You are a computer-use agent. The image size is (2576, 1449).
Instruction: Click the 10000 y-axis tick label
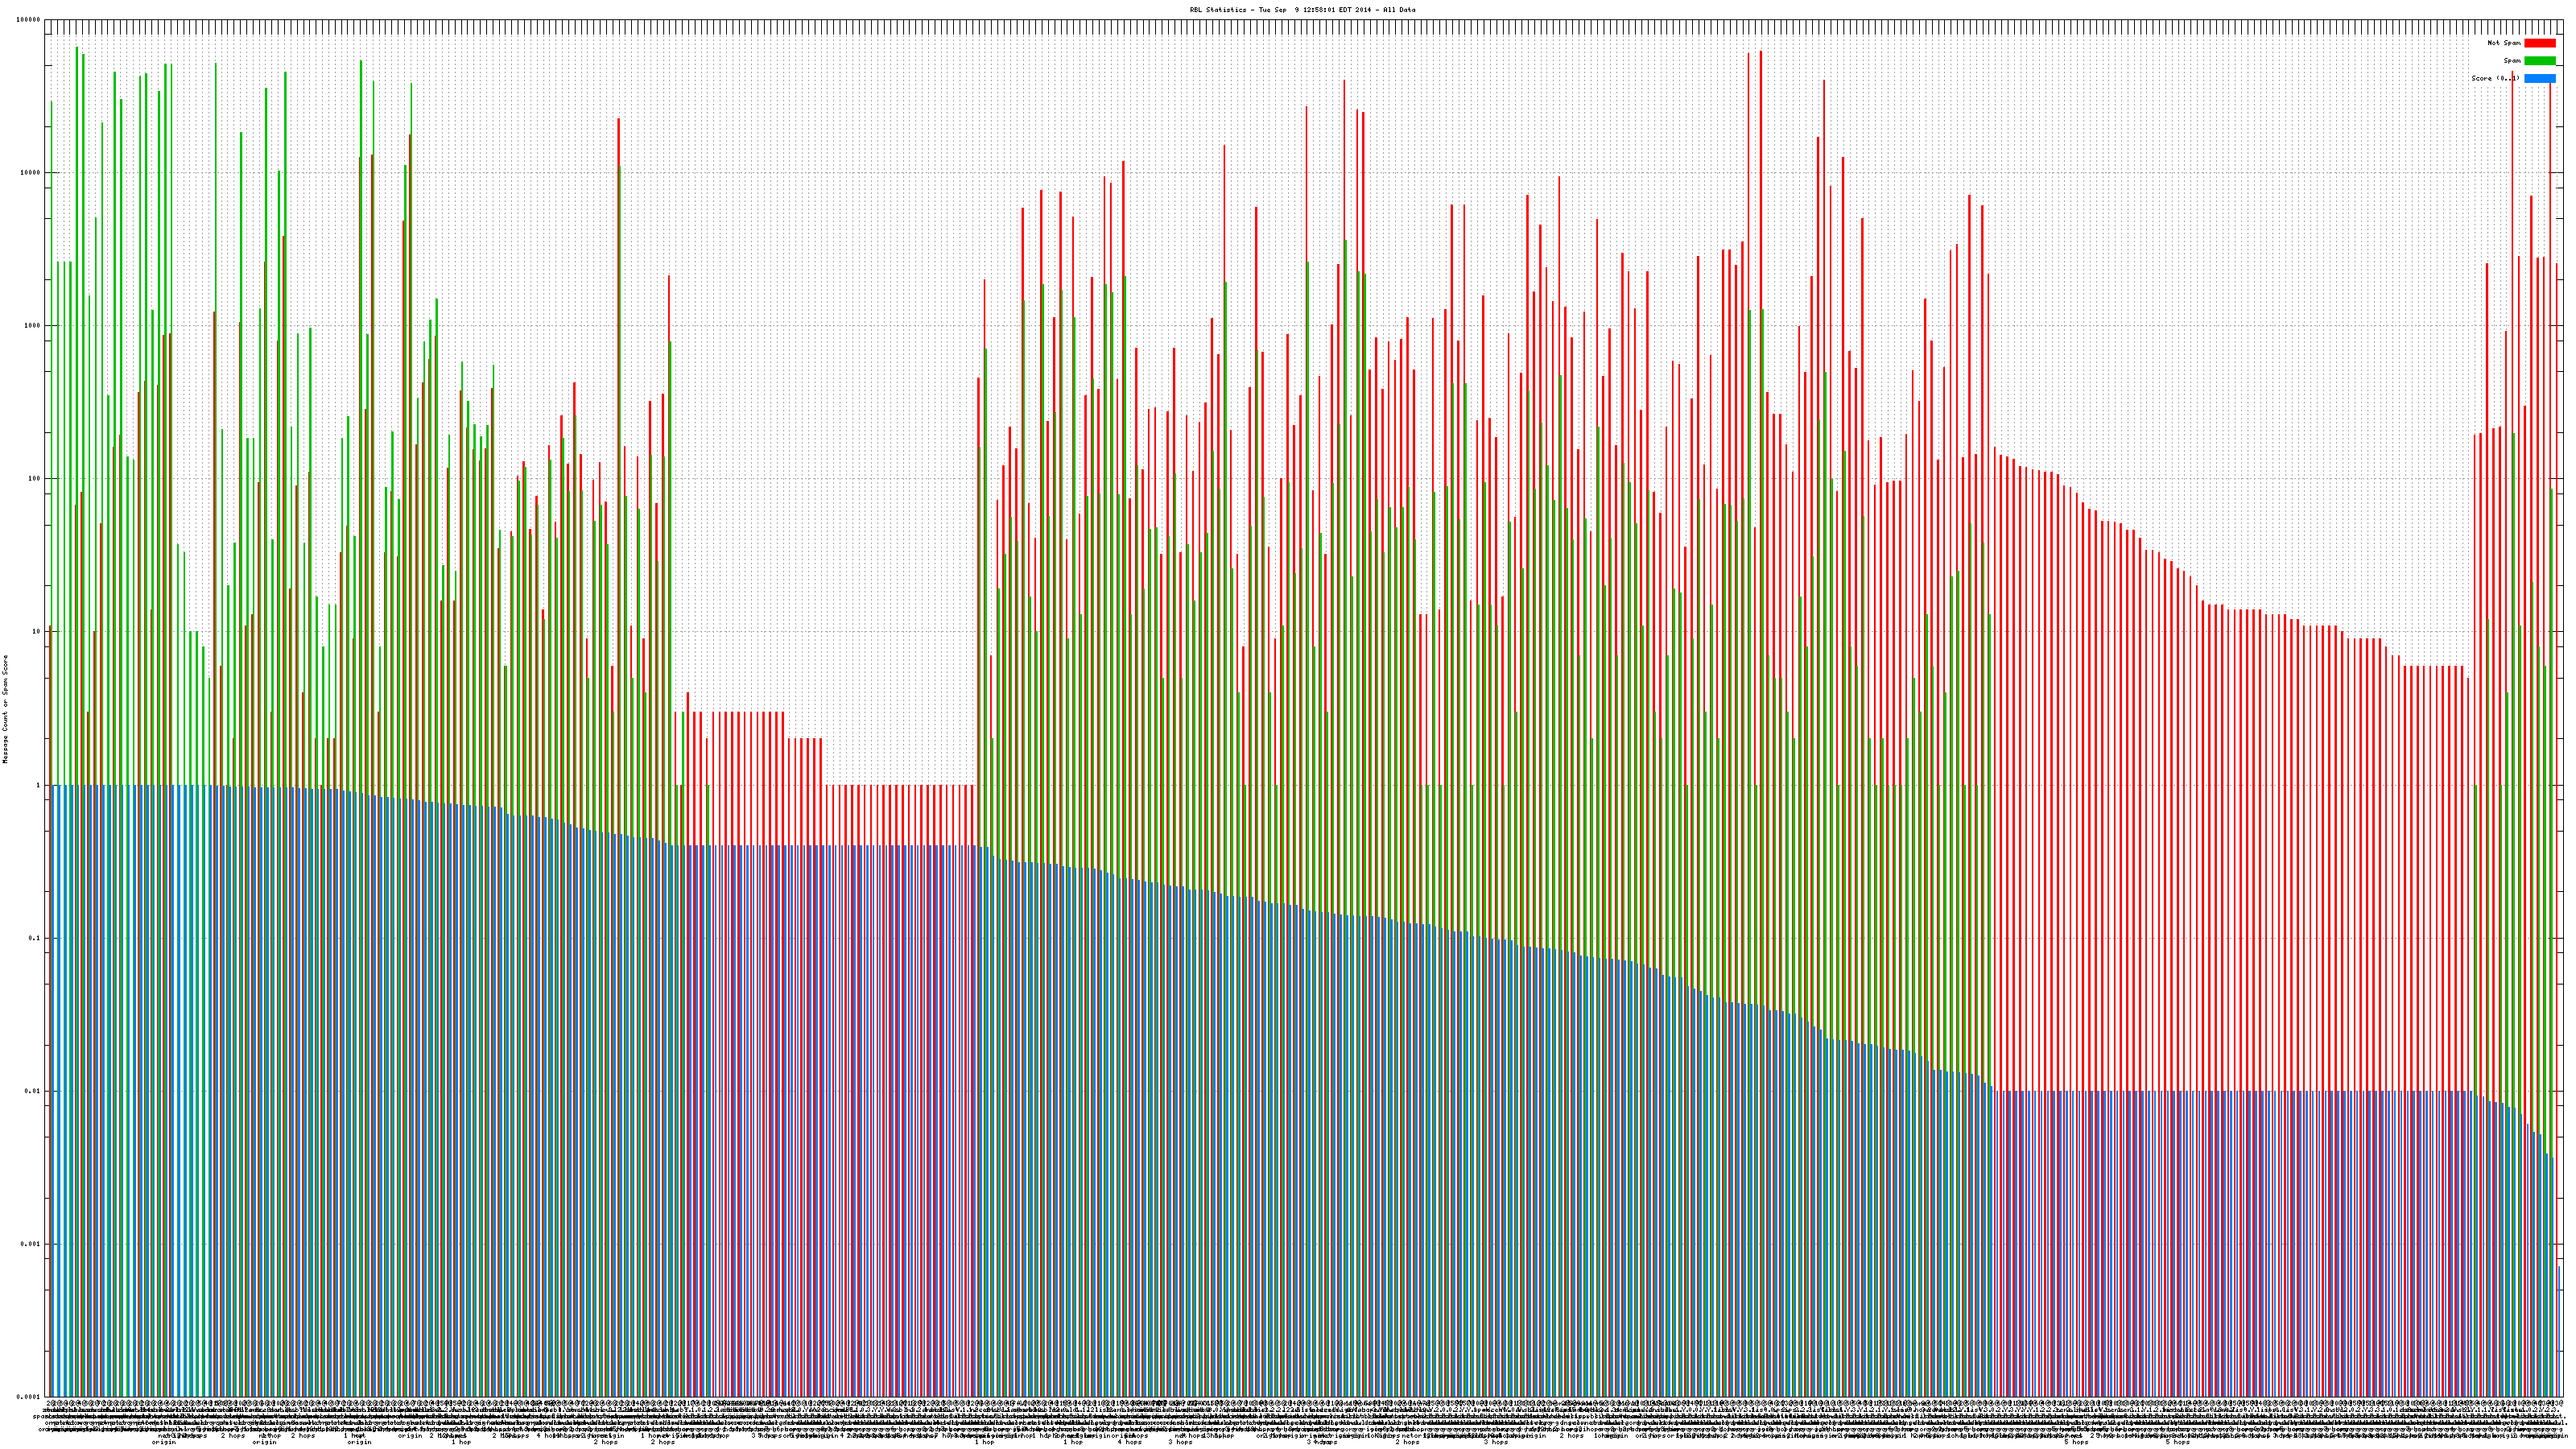tap(30, 173)
